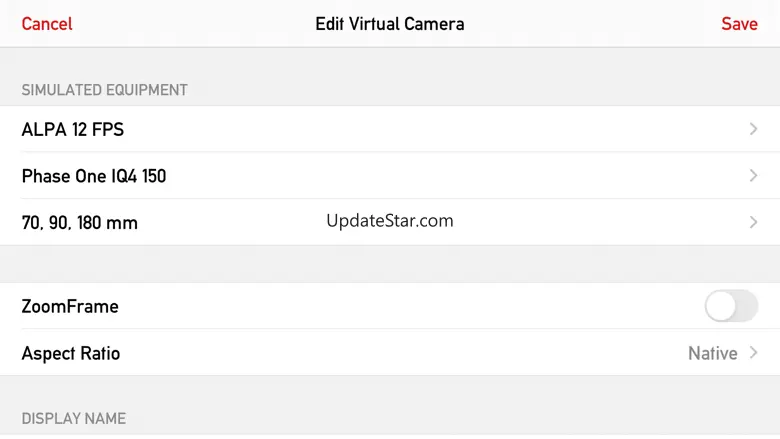Viewport: 780px width, 439px height.
Task: Click the empty header bar left of Save
Action: 600,24
